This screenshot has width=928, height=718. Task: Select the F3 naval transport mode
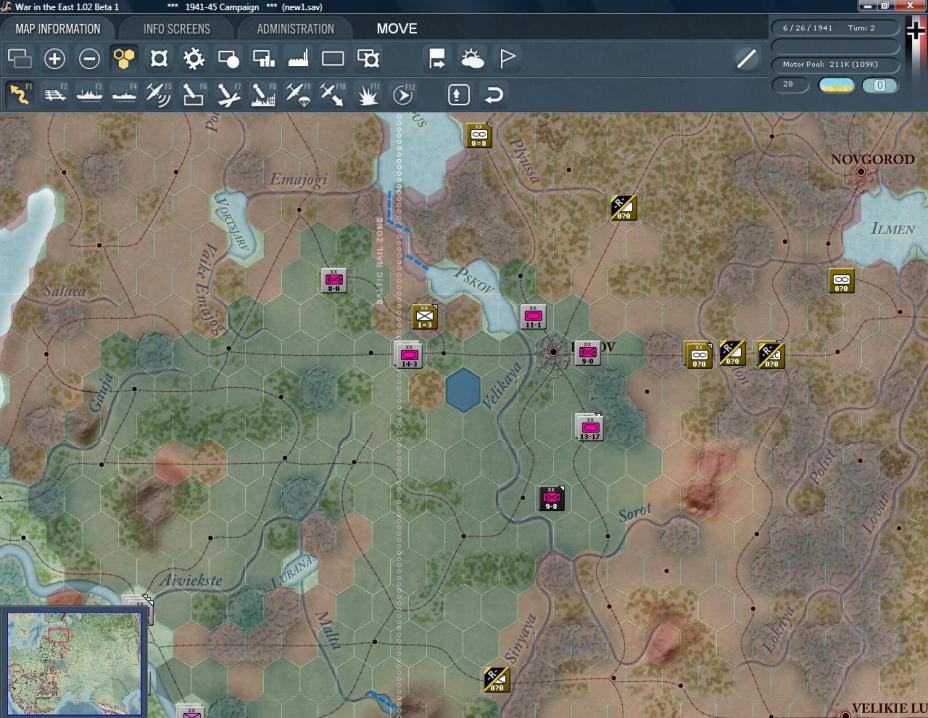[89, 95]
